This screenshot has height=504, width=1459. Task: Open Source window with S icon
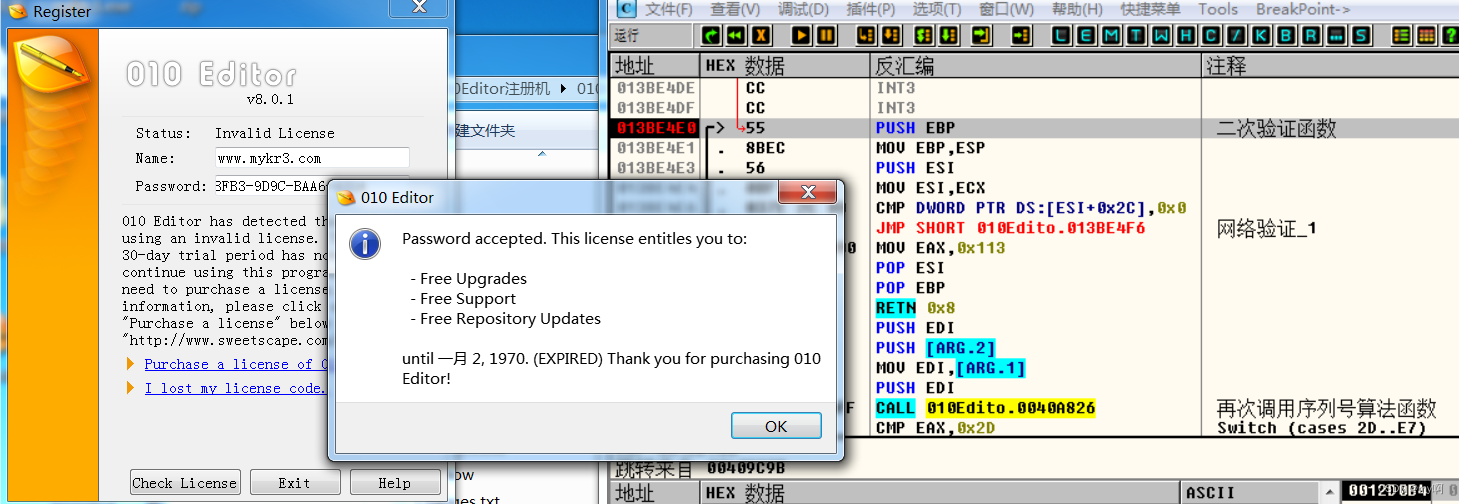(x=1362, y=36)
